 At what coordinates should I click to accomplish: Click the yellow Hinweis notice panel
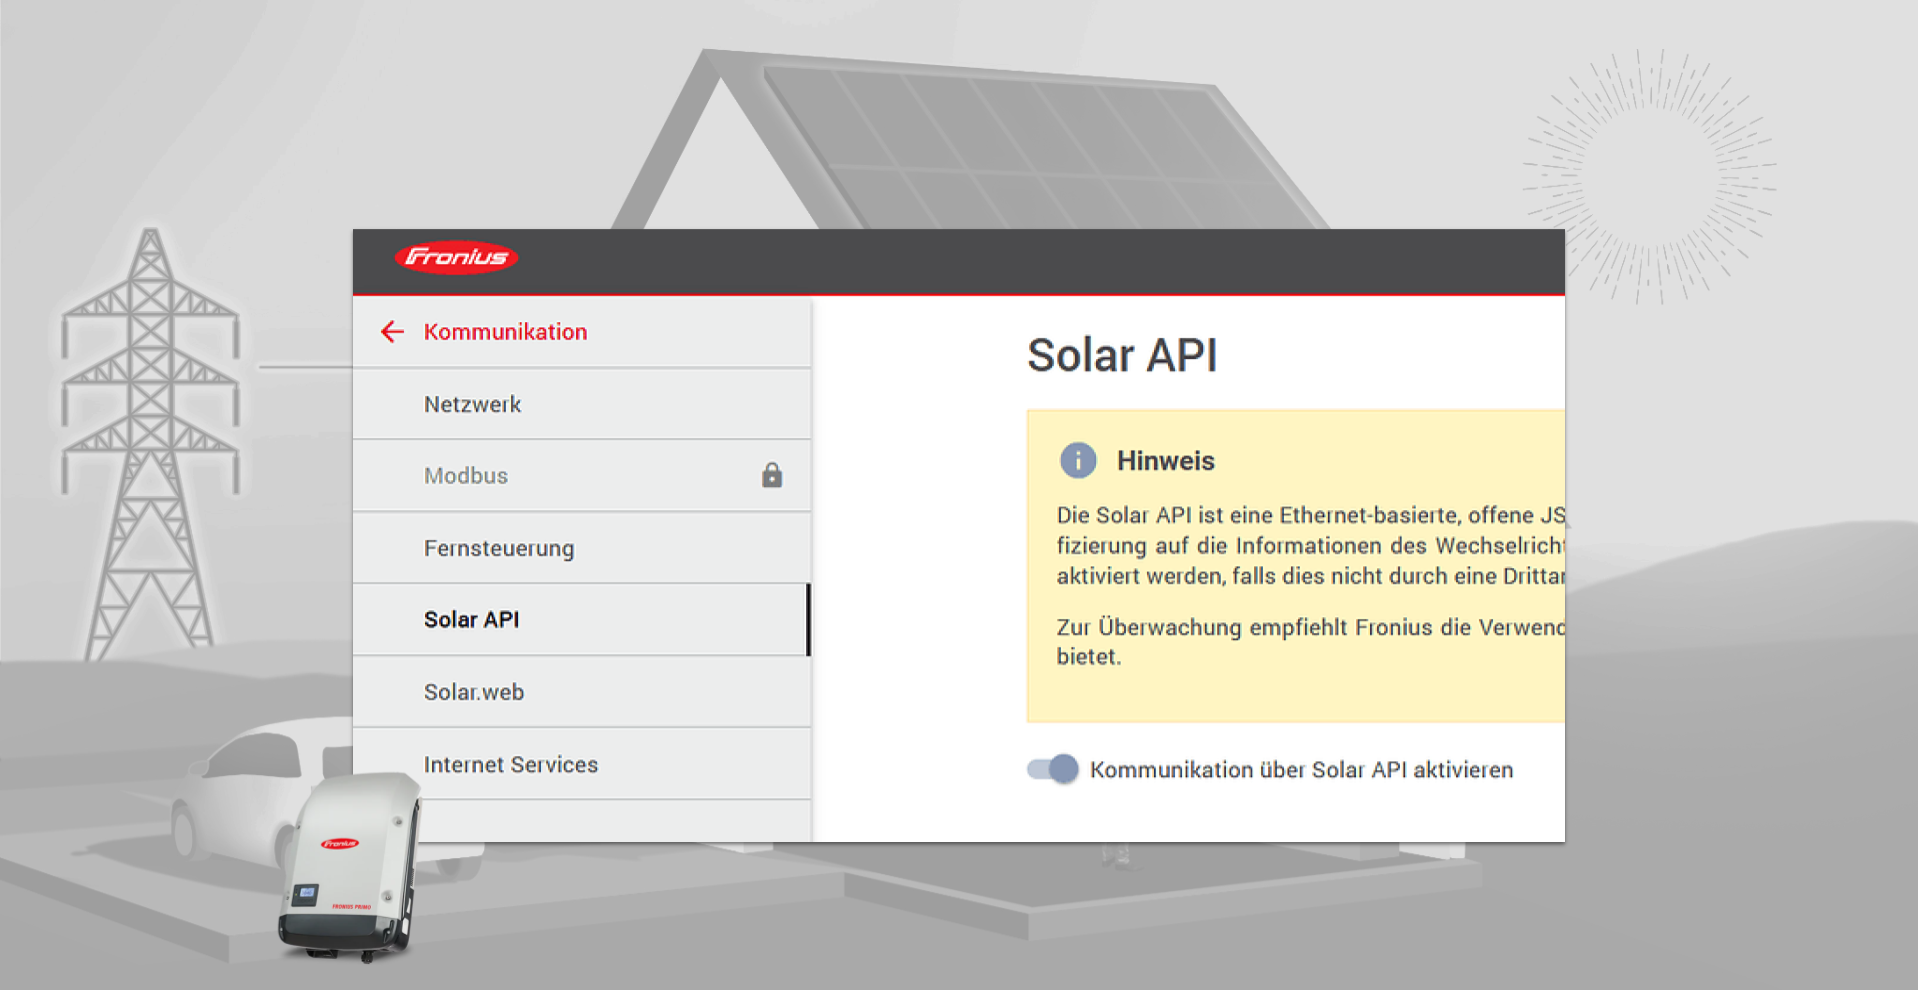pyautogui.click(x=1290, y=565)
